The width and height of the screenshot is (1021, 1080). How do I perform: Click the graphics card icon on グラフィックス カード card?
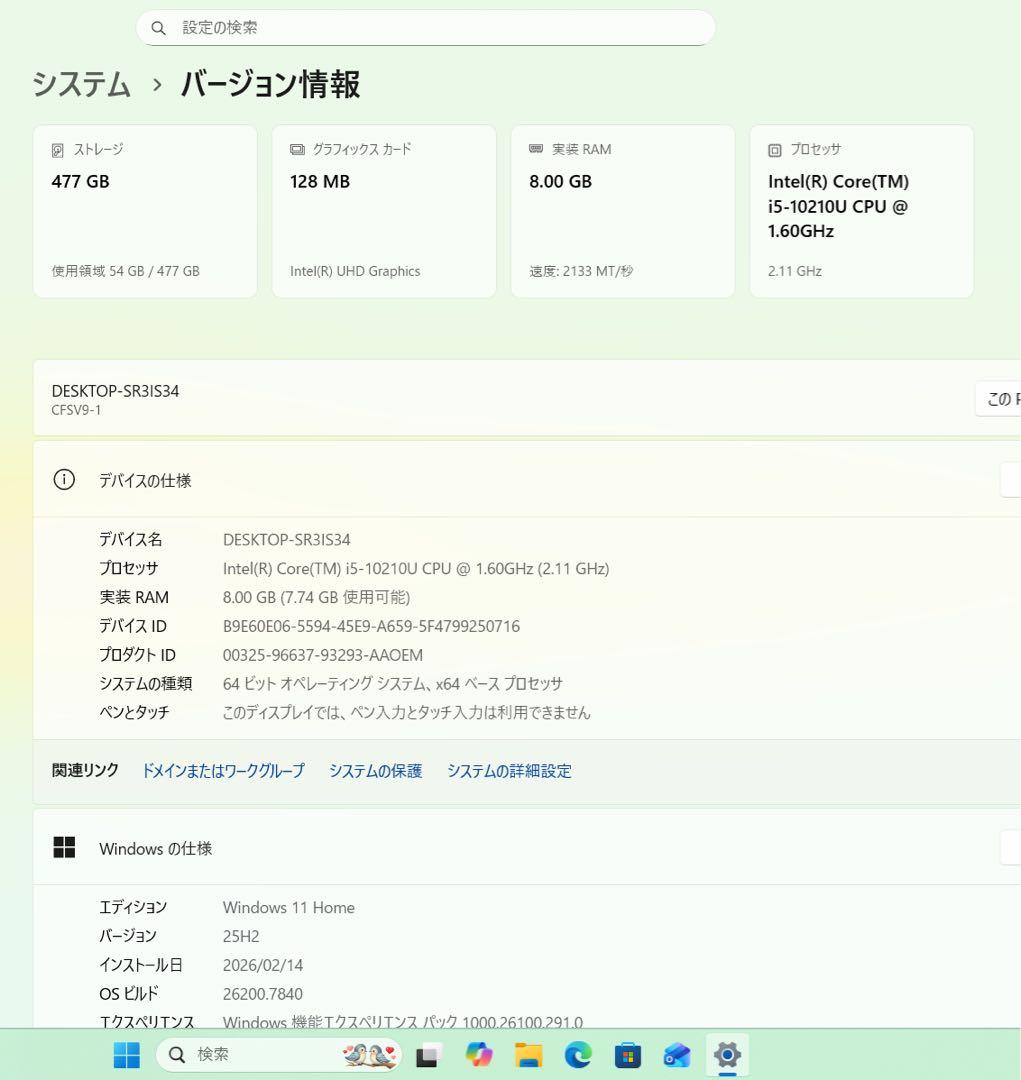click(x=296, y=150)
